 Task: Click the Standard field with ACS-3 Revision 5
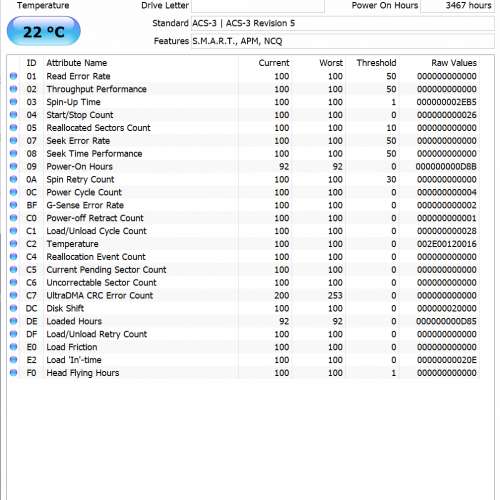point(343,23)
